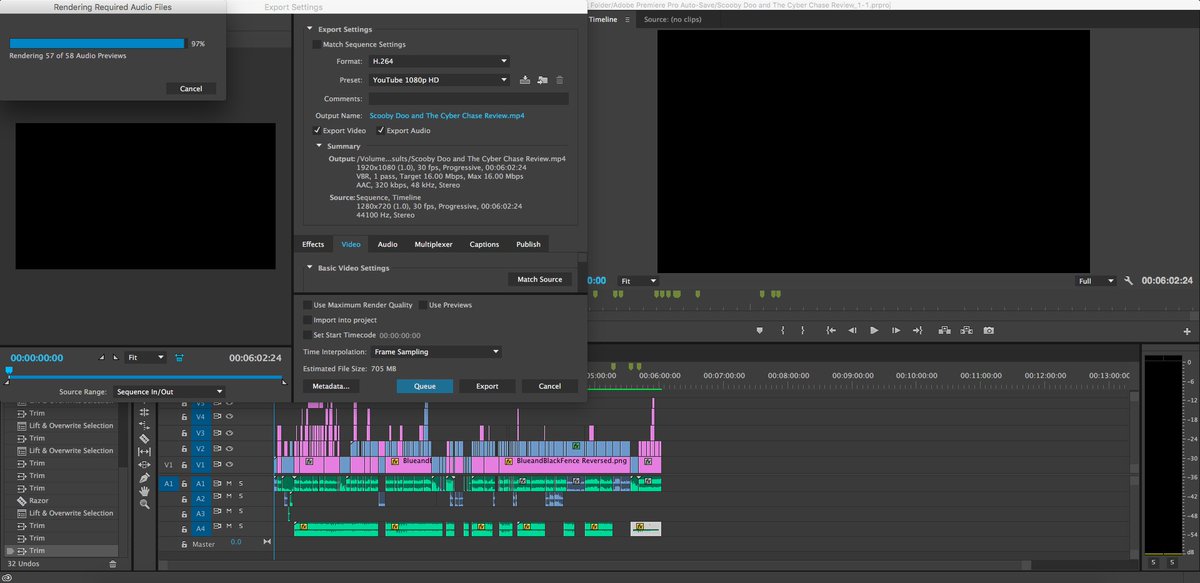The height and width of the screenshot is (583, 1200).
Task: Switch to the Effects tab
Action: (x=313, y=244)
